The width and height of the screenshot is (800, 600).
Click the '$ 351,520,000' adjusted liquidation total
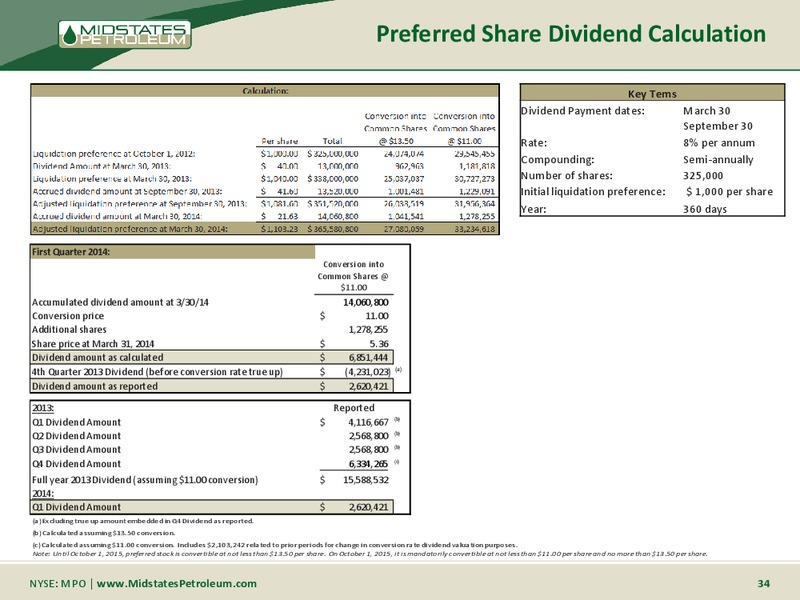tap(333, 204)
